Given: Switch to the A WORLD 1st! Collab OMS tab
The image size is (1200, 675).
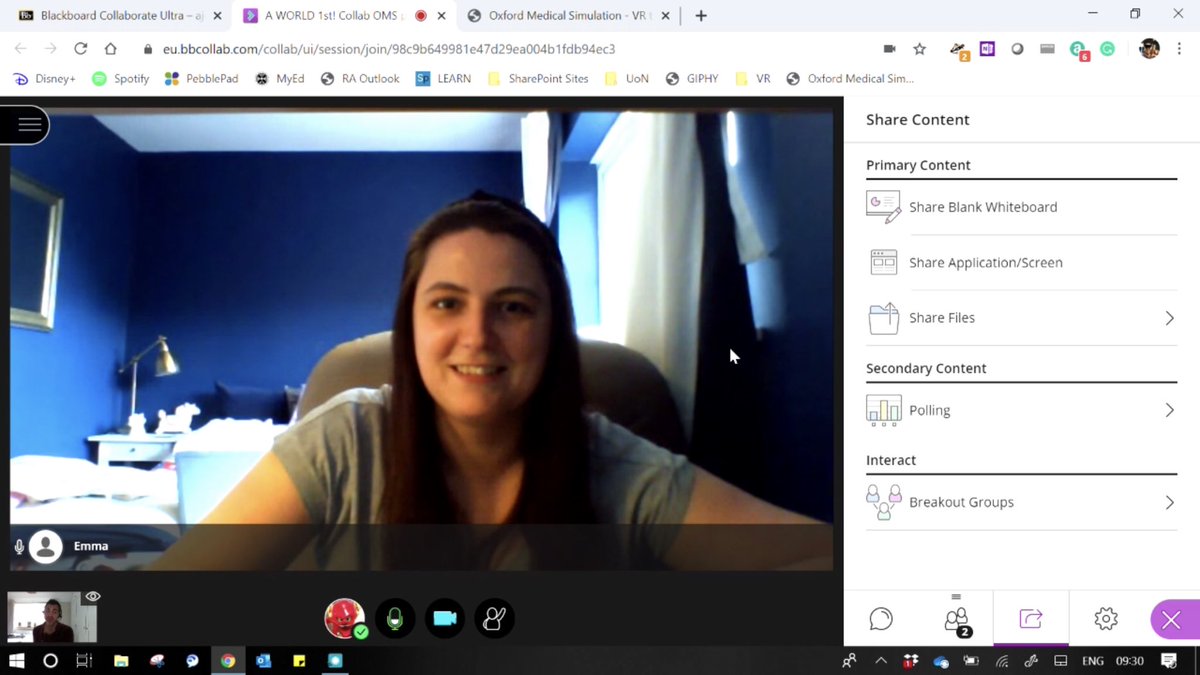Looking at the screenshot, I should coord(343,16).
